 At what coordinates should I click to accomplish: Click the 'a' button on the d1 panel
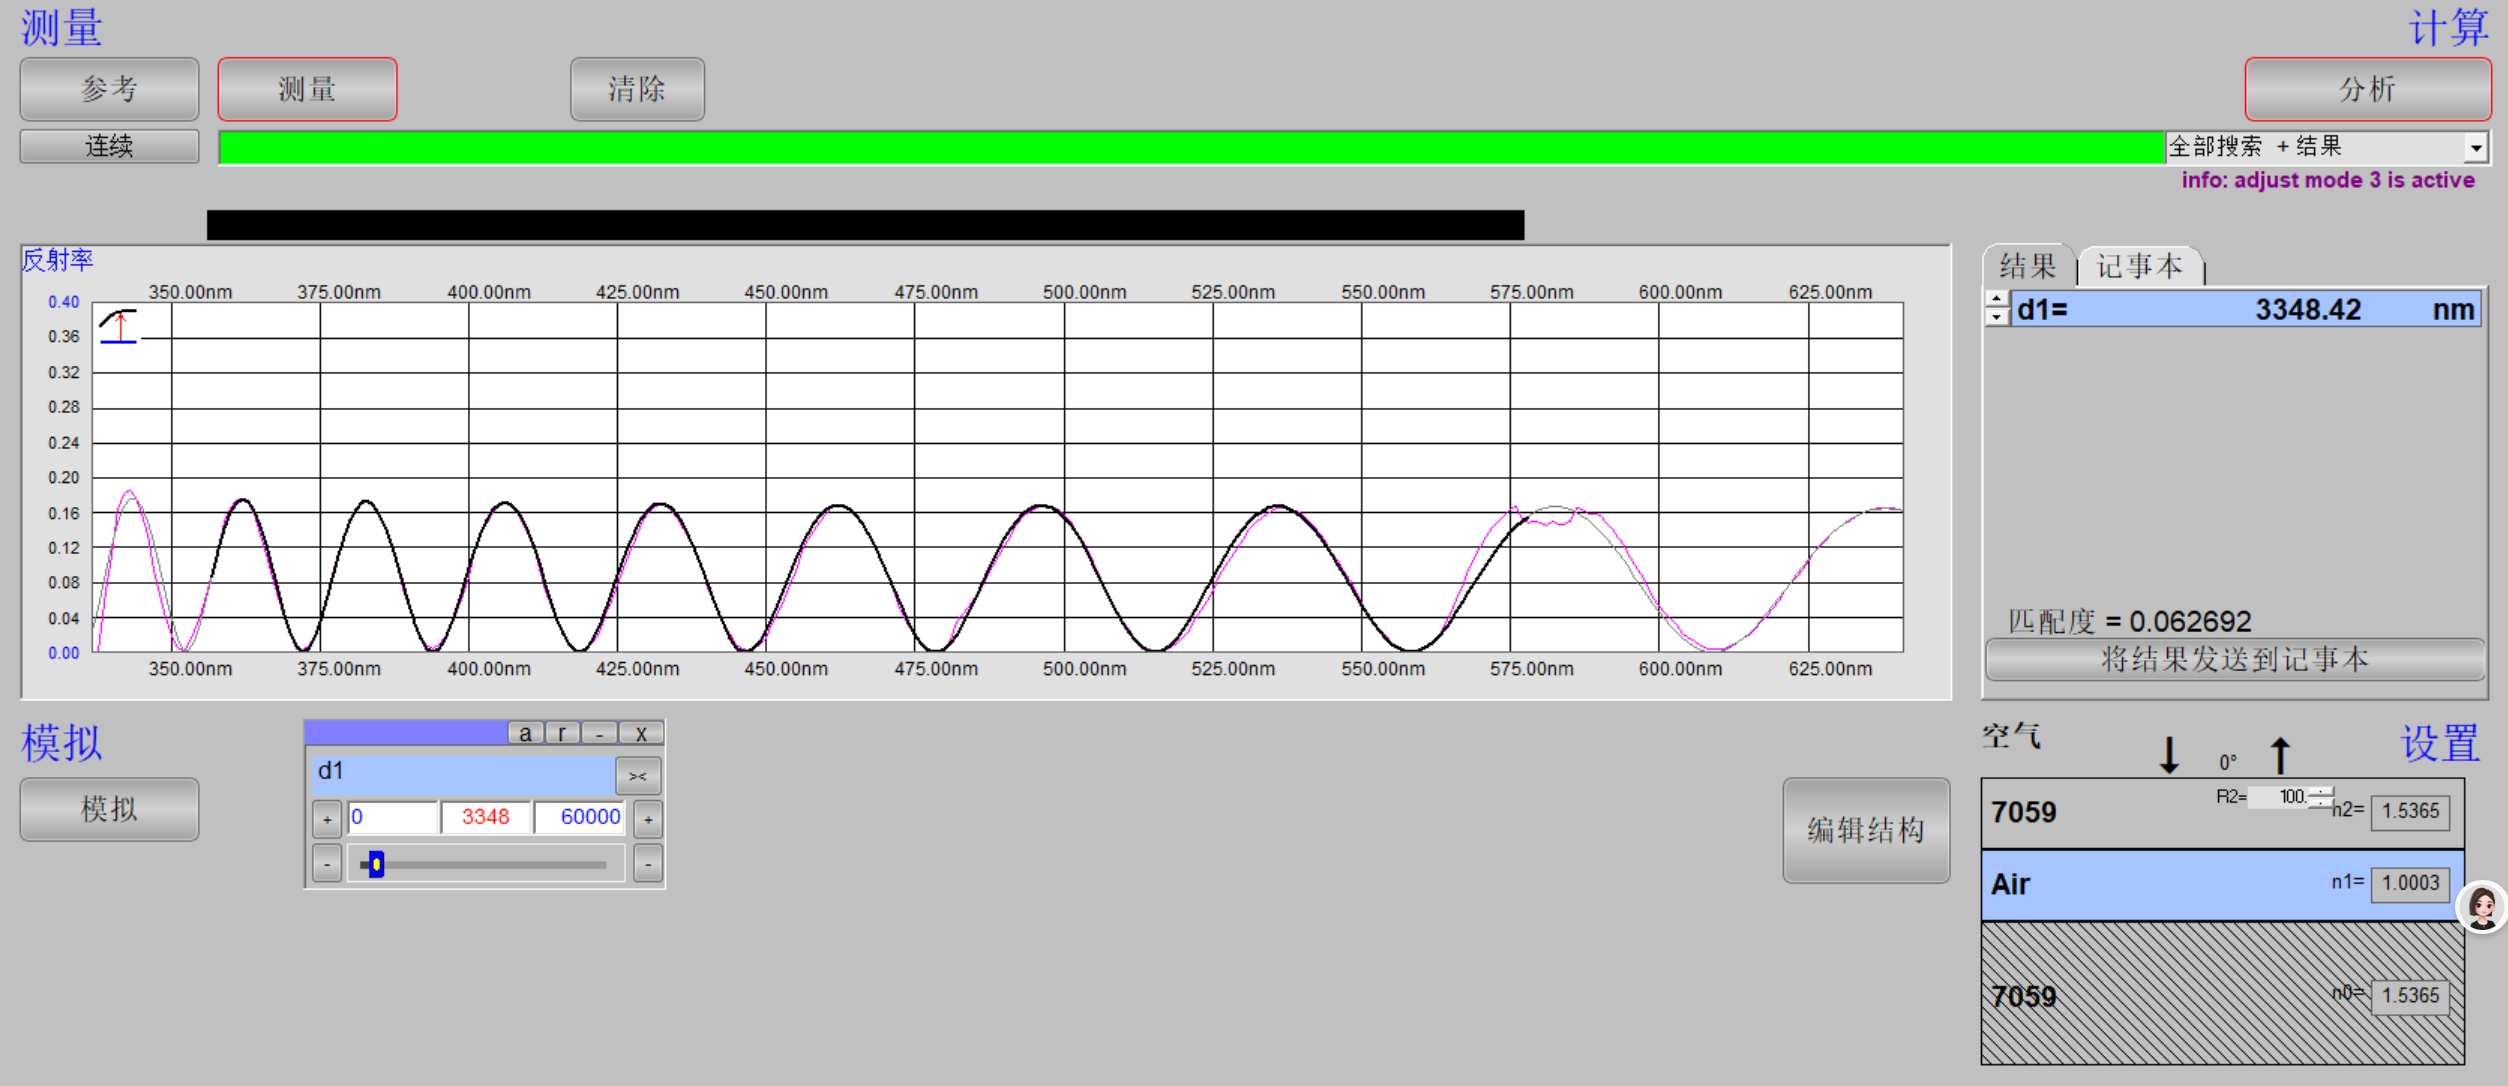[525, 733]
